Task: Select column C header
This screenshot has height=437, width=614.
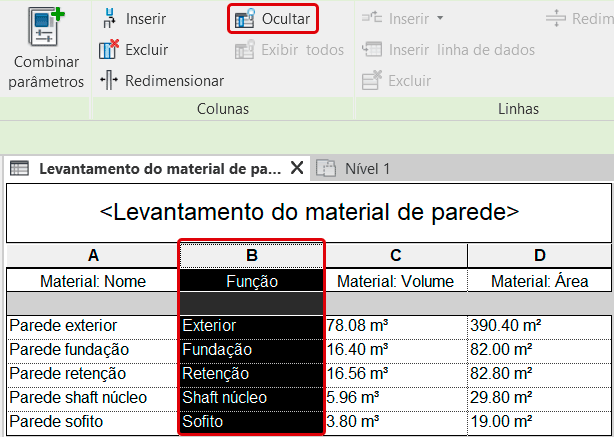Action: pos(396,256)
